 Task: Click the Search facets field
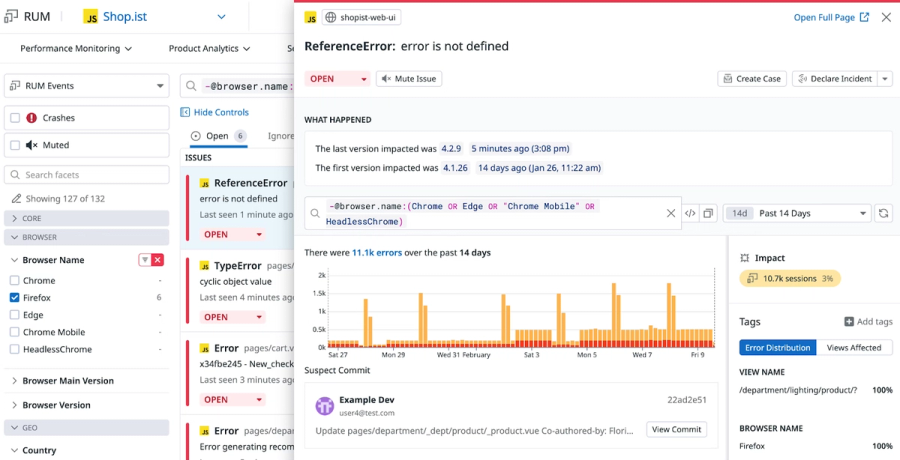tap(87, 175)
